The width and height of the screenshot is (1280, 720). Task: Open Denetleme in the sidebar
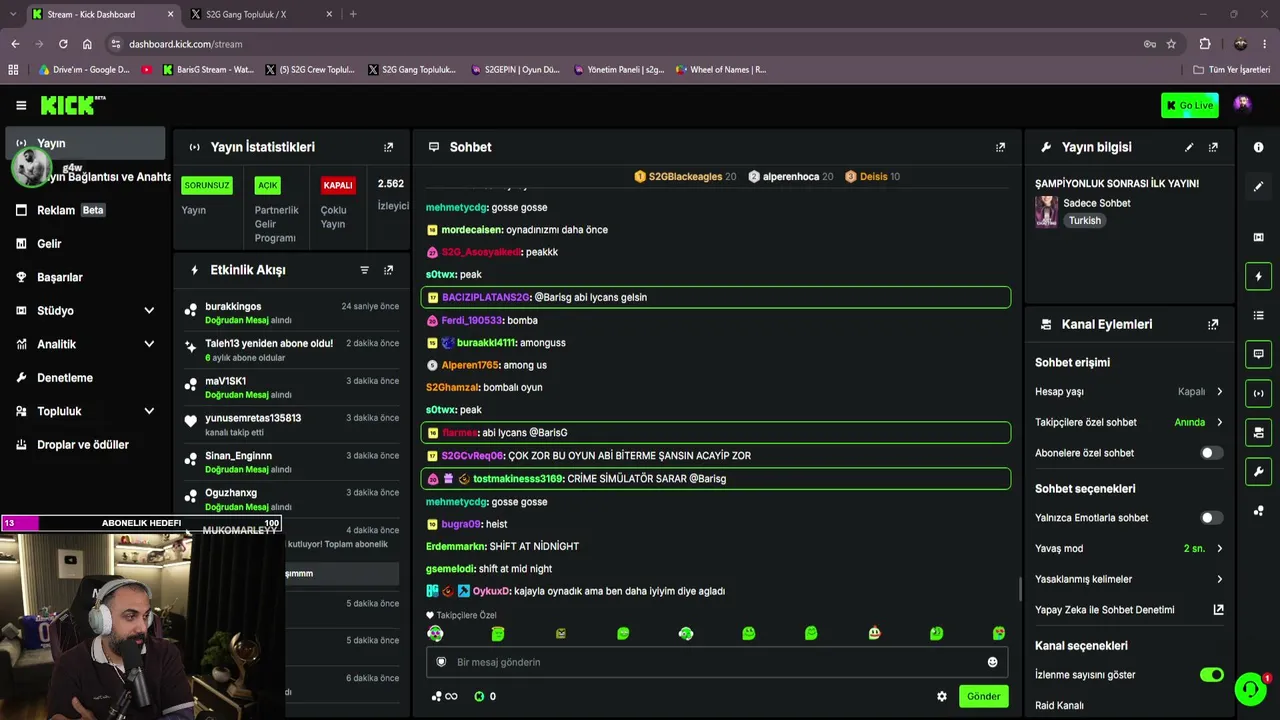[x=85, y=378]
